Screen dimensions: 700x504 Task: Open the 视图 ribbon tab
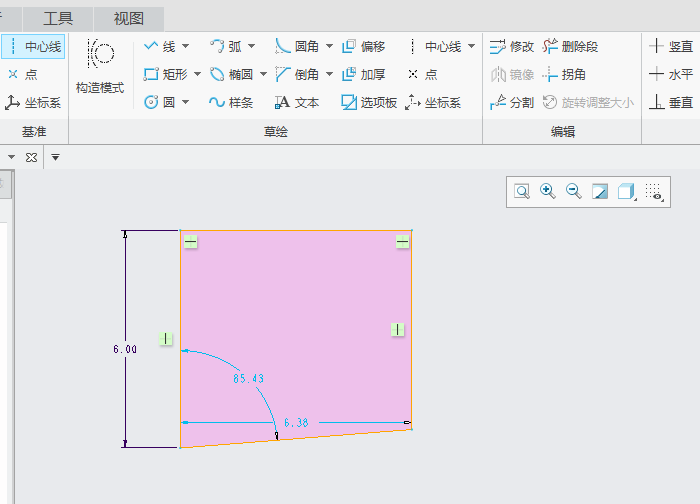128,18
